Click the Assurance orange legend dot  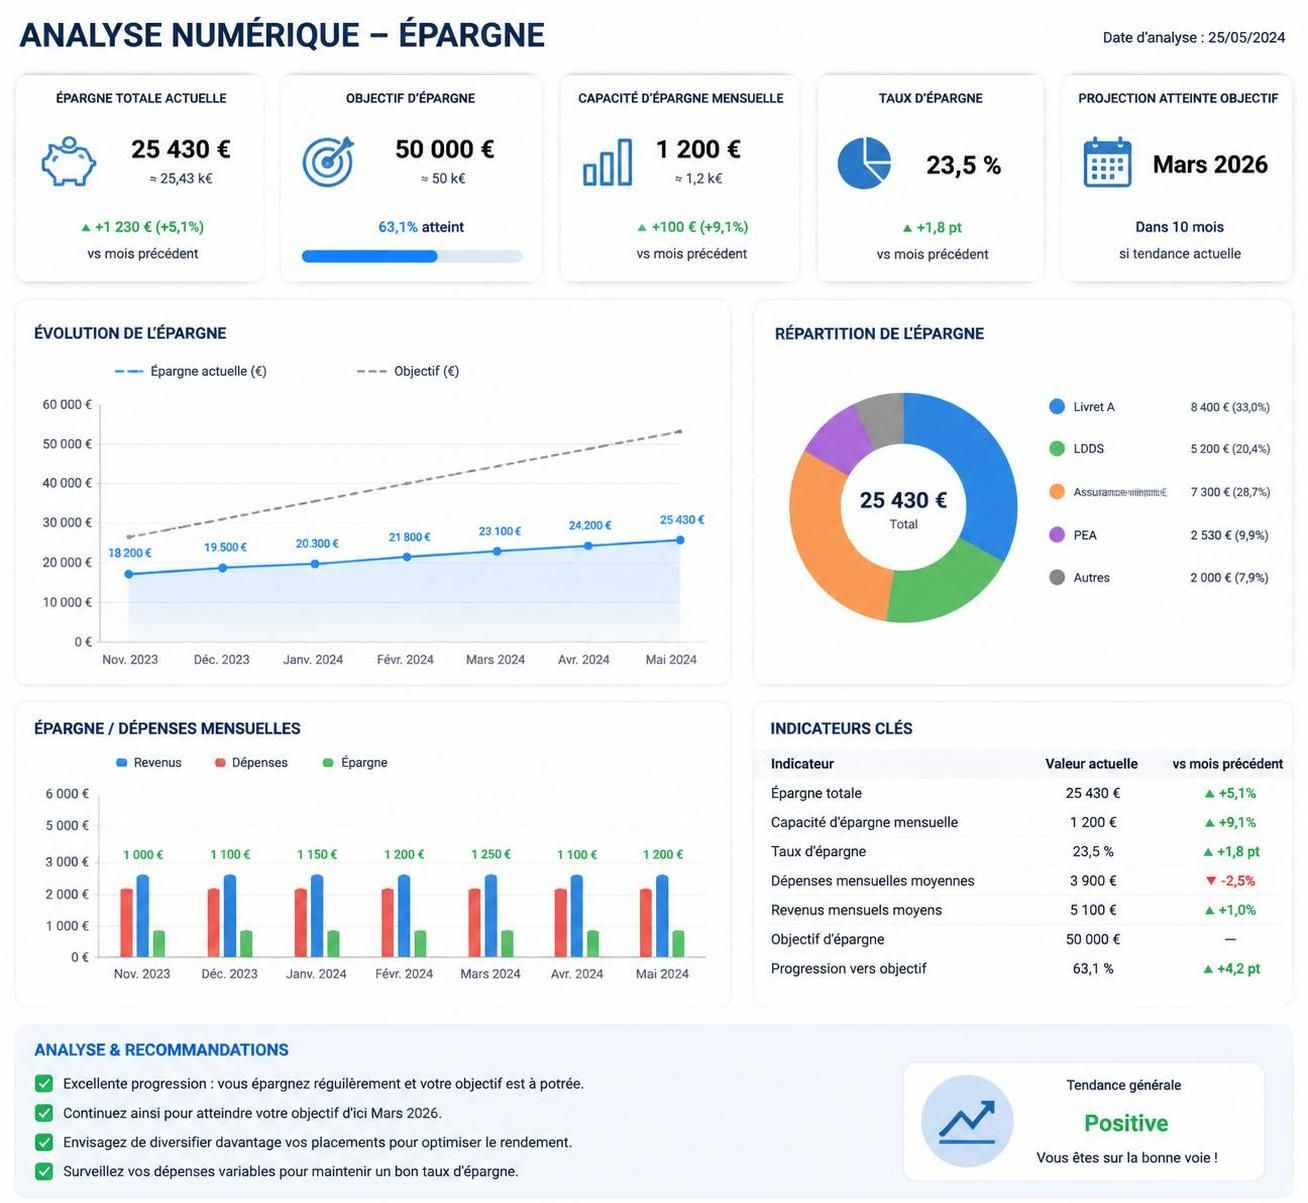point(1057,492)
